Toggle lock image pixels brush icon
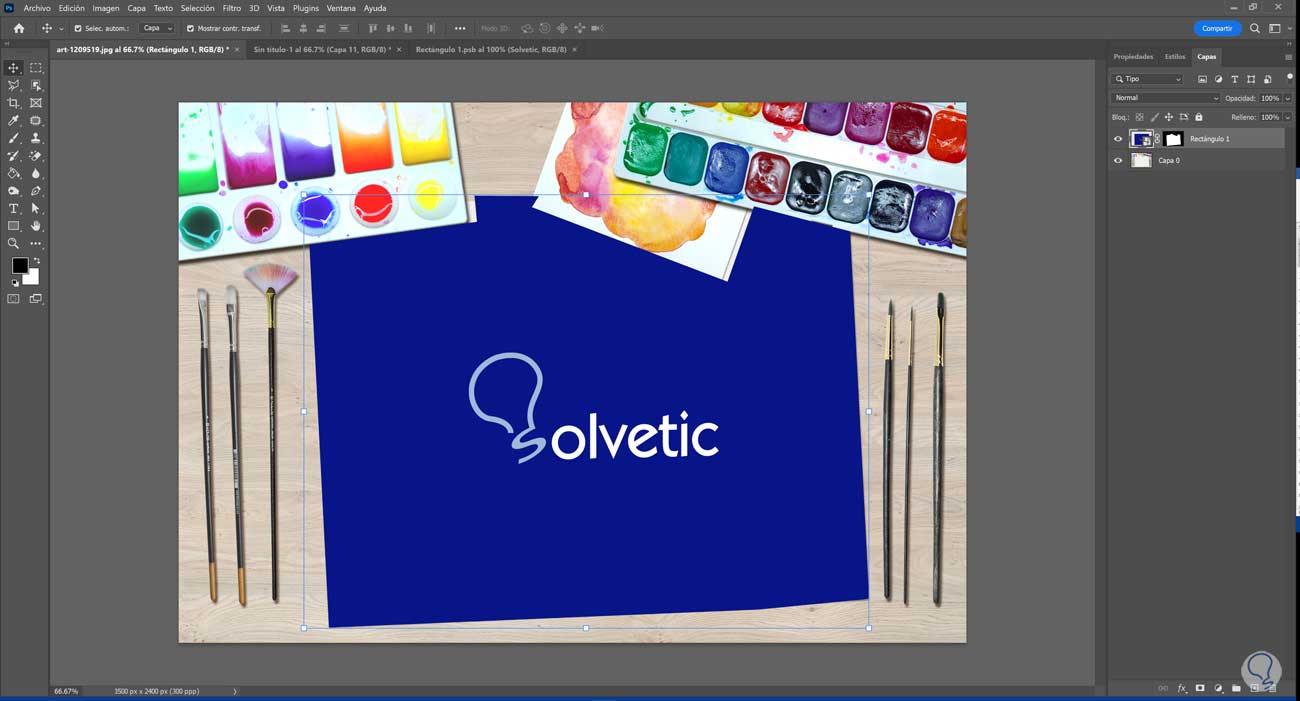The image size is (1300, 701). click(x=1154, y=117)
